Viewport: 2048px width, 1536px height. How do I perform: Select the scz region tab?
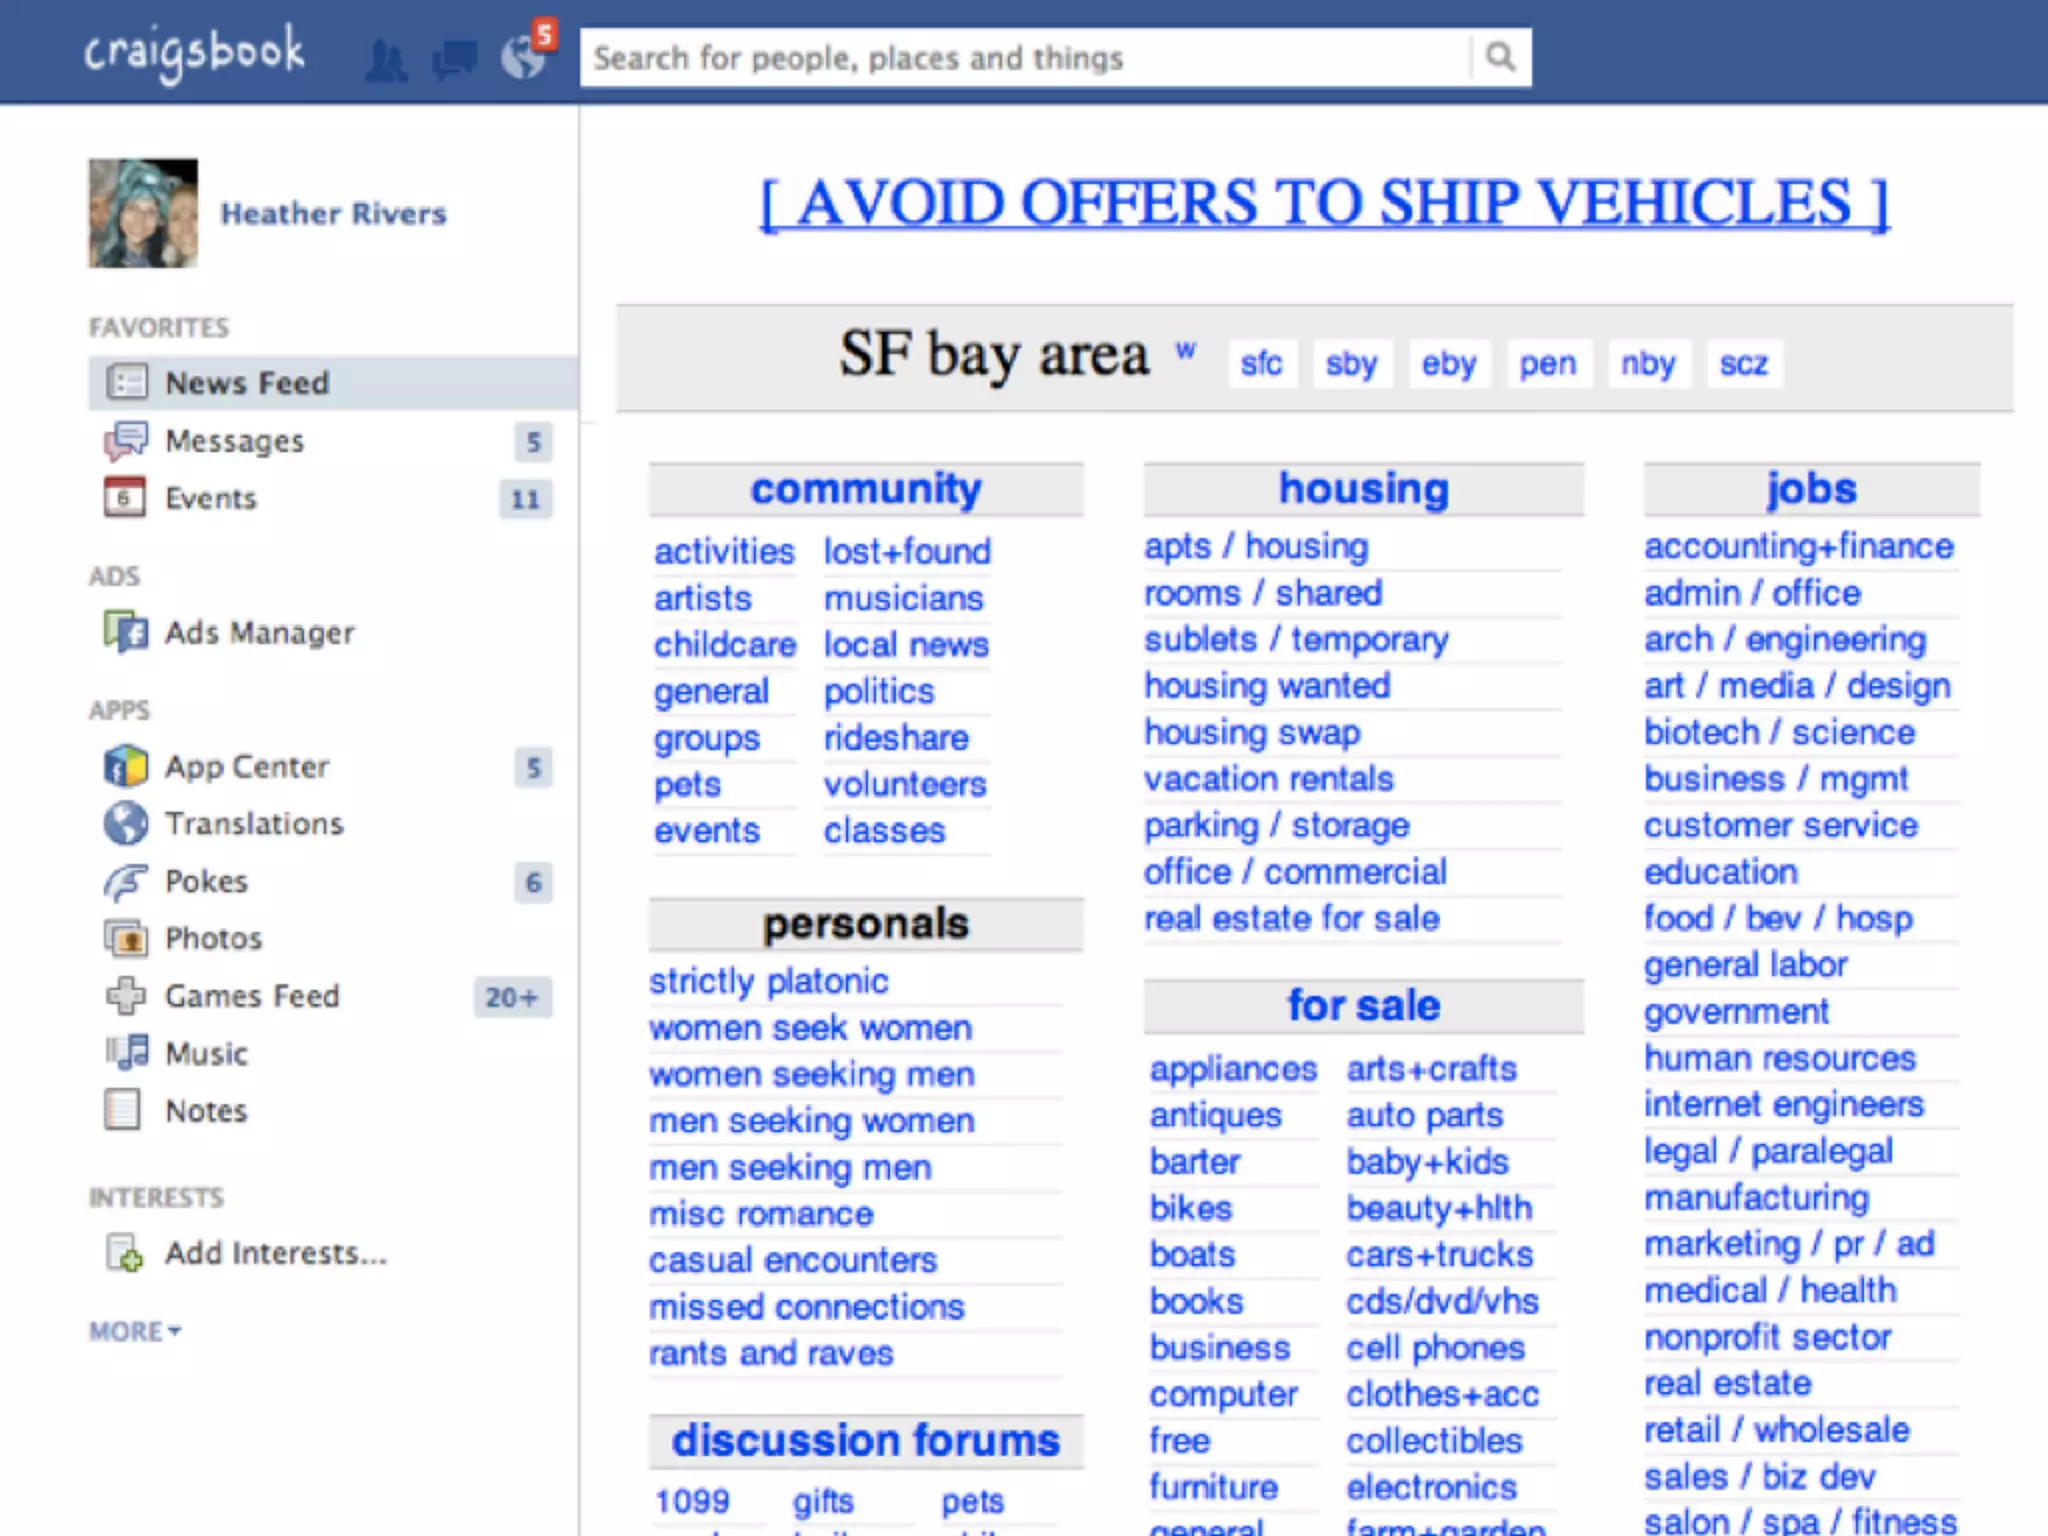pos(1744,363)
